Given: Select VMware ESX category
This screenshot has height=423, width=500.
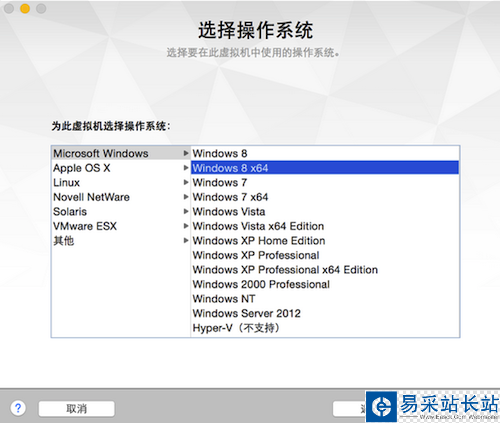Looking at the screenshot, I should coord(121,226).
